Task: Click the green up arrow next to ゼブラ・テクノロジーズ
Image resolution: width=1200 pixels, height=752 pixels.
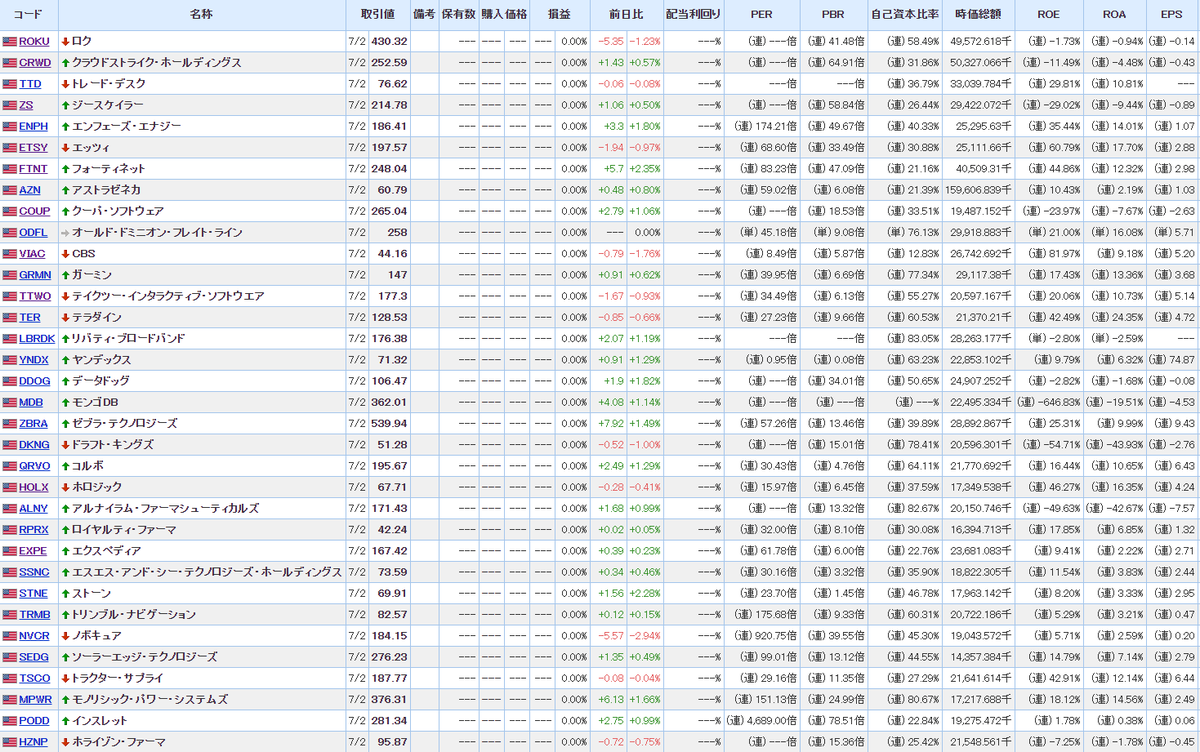Action: [x=65, y=423]
